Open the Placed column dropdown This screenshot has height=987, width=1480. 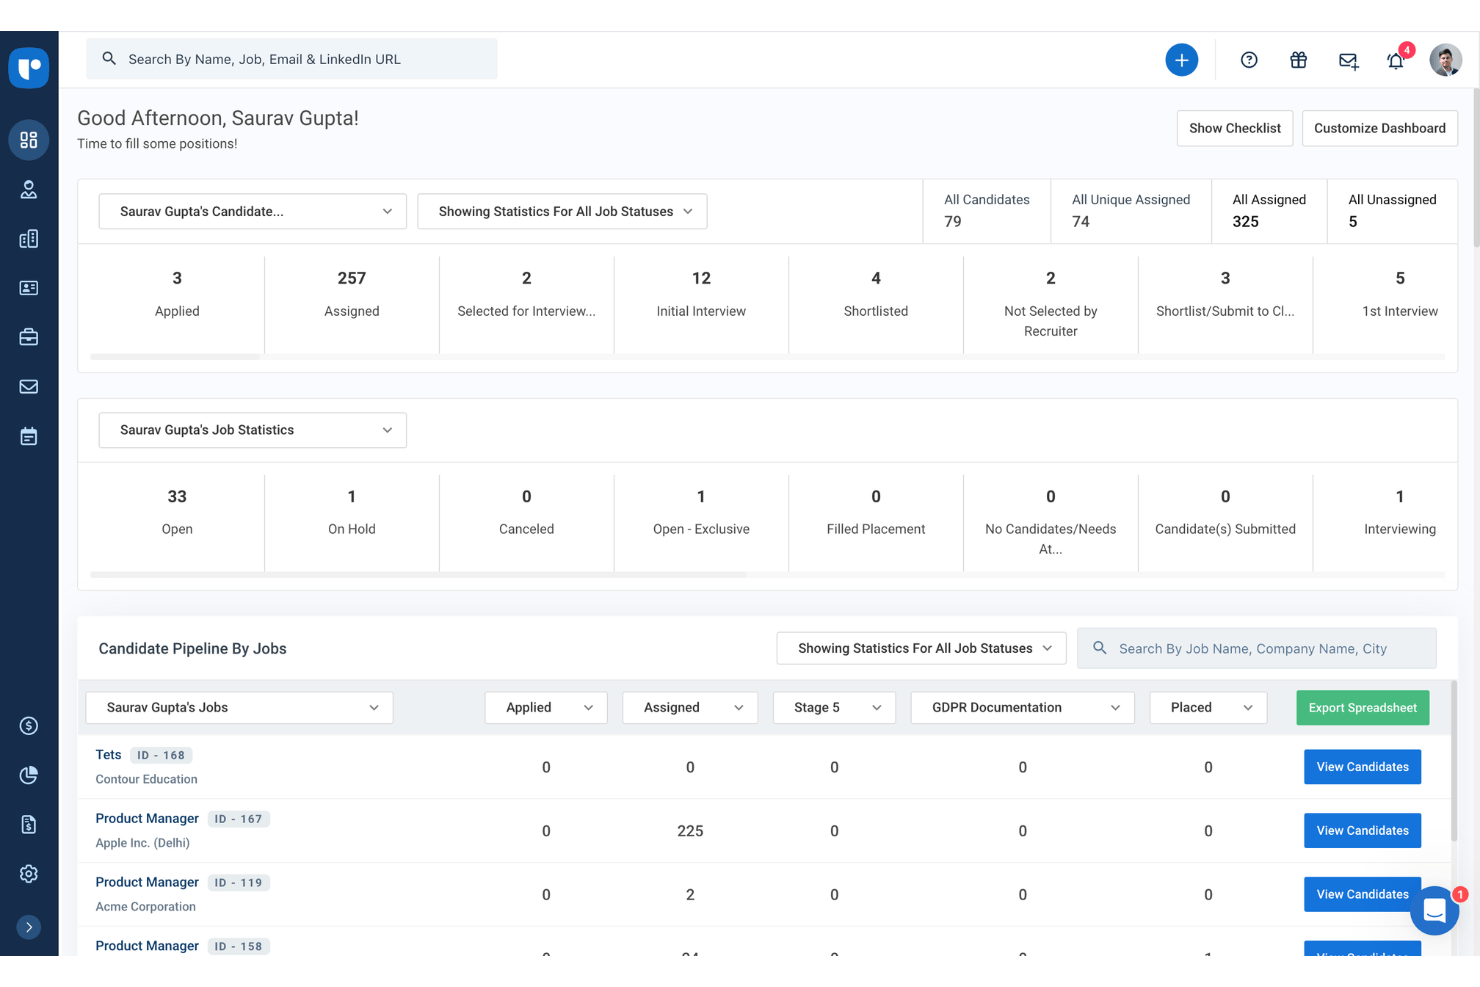click(1208, 707)
